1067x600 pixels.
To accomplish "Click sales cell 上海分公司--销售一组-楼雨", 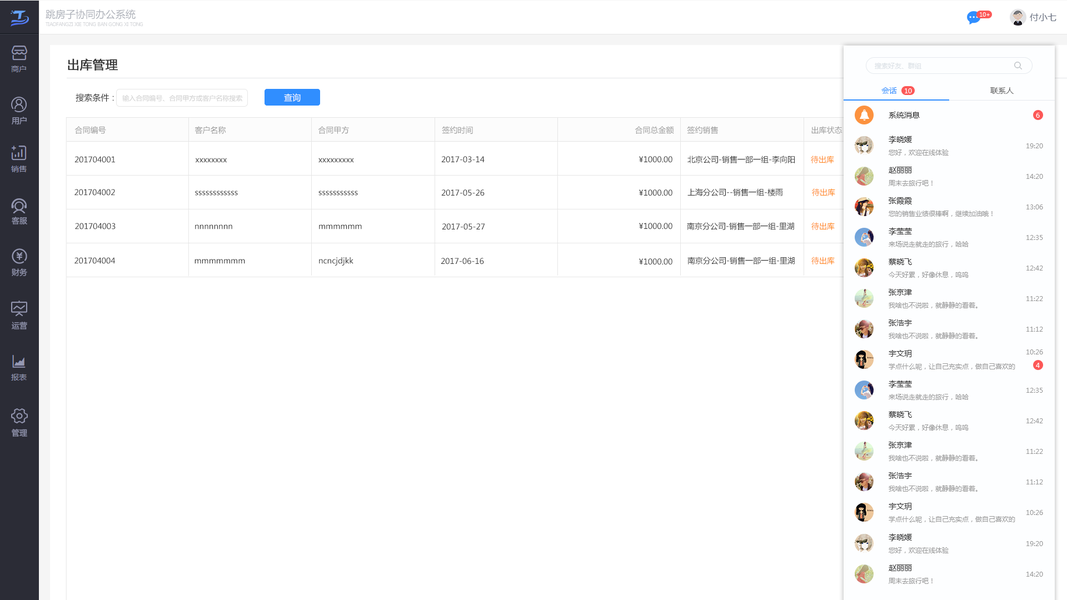I will (735, 193).
